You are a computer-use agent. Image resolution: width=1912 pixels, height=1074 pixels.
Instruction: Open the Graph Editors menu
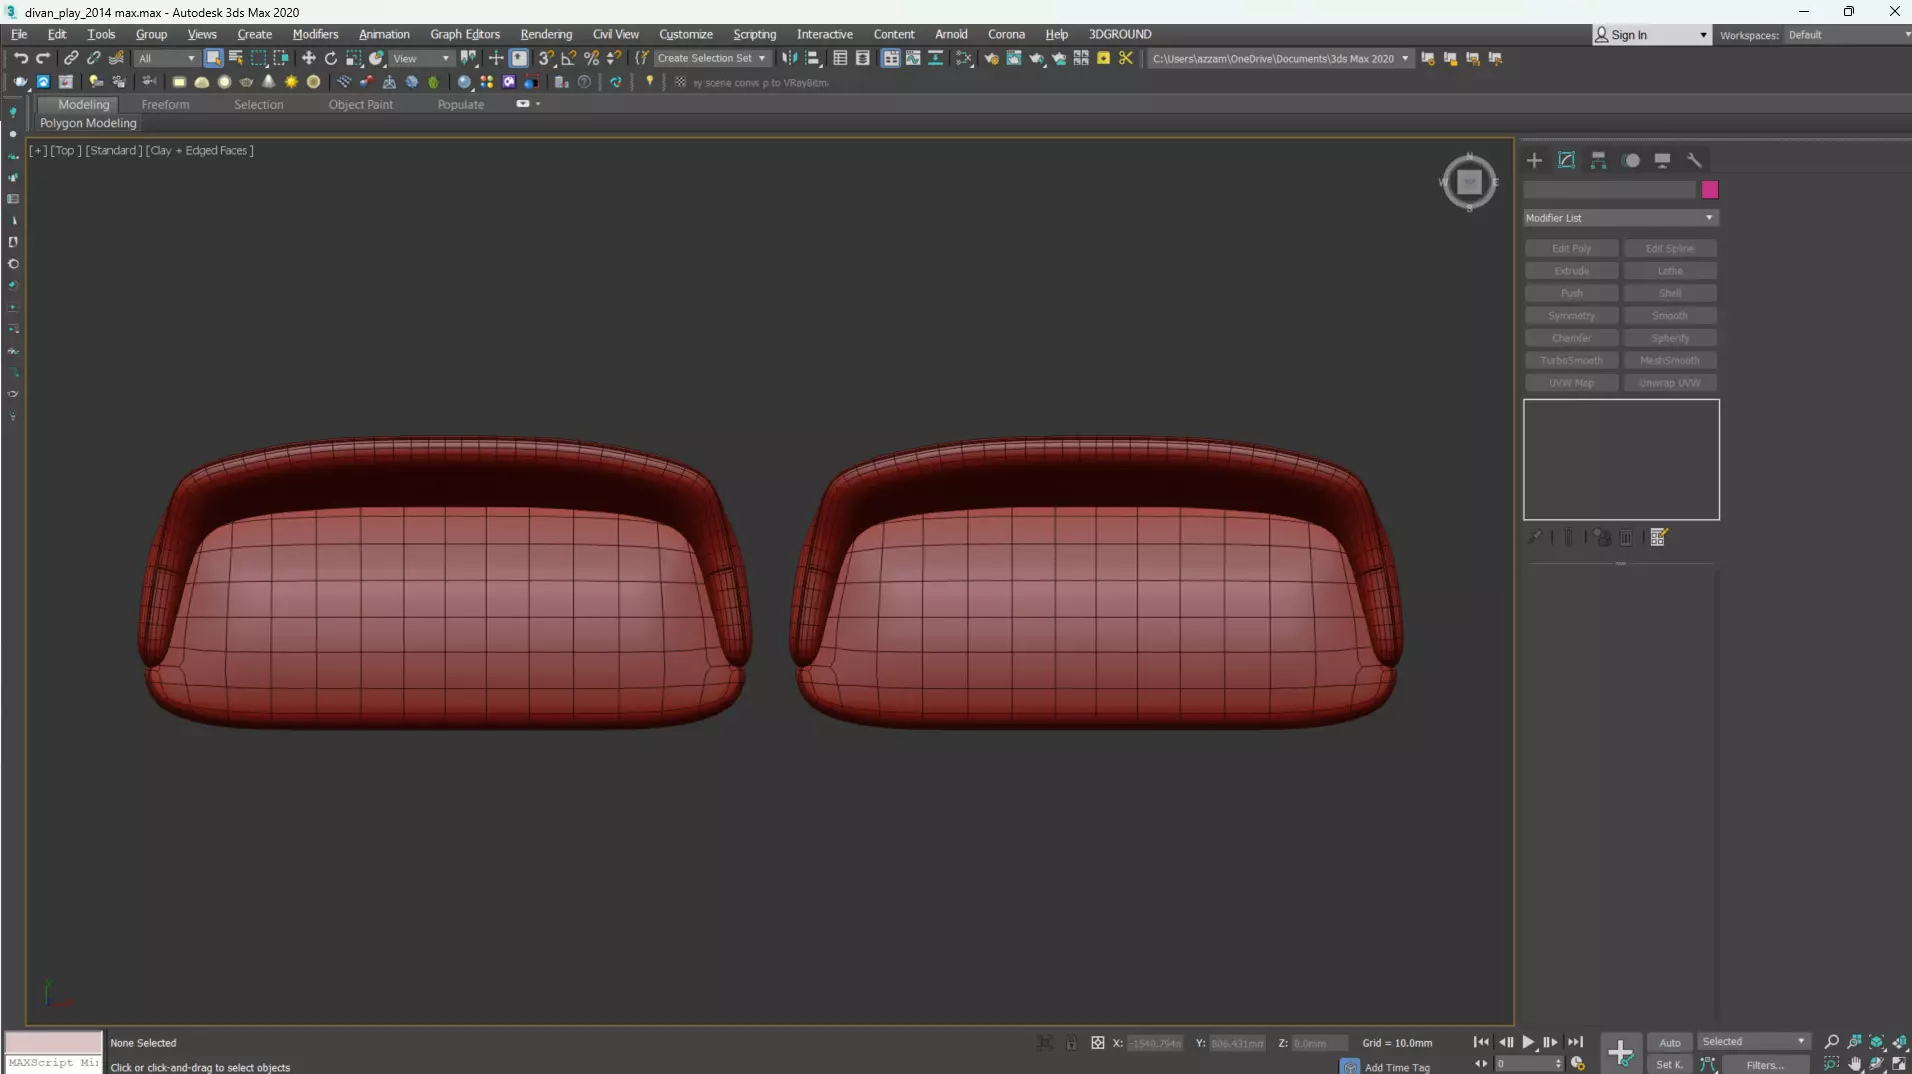tap(465, 34)
